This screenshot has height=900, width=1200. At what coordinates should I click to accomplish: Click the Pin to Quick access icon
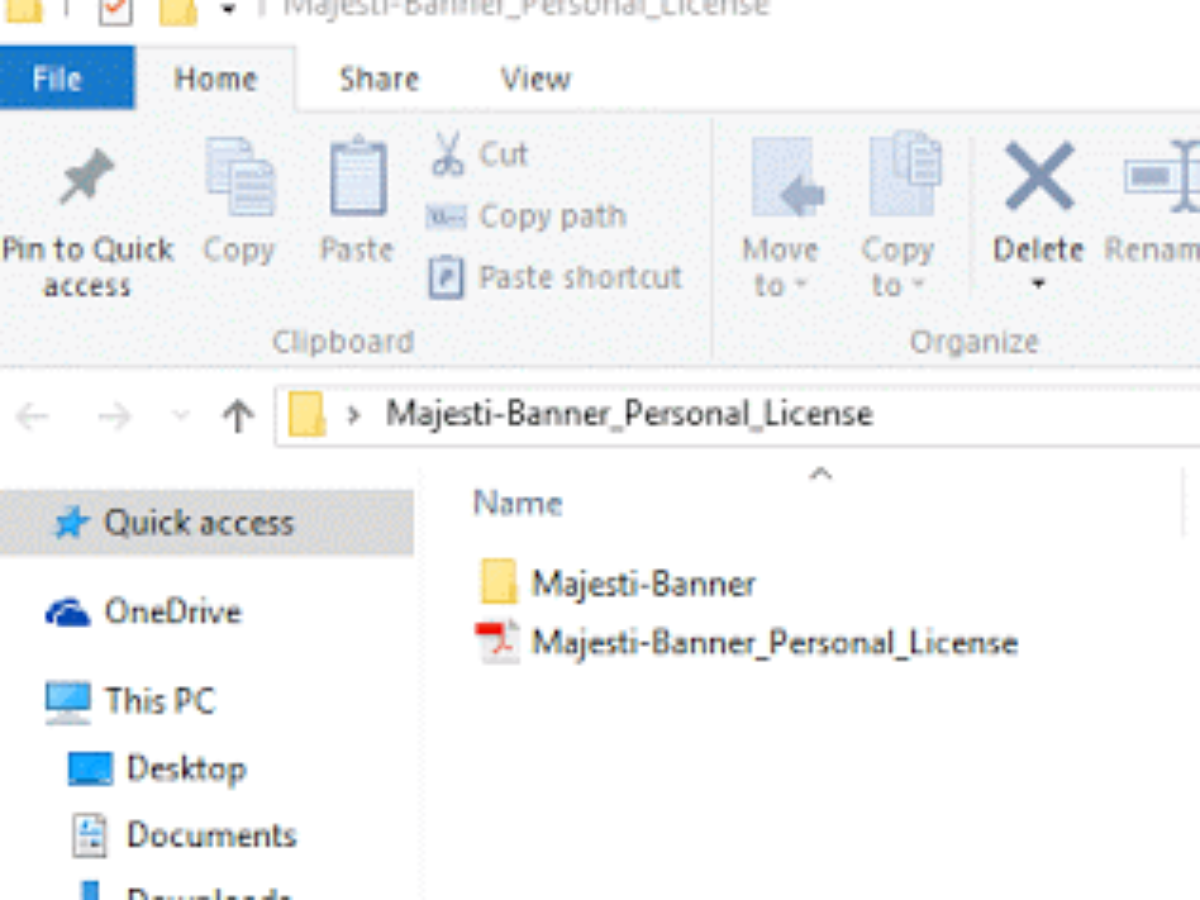87,180
